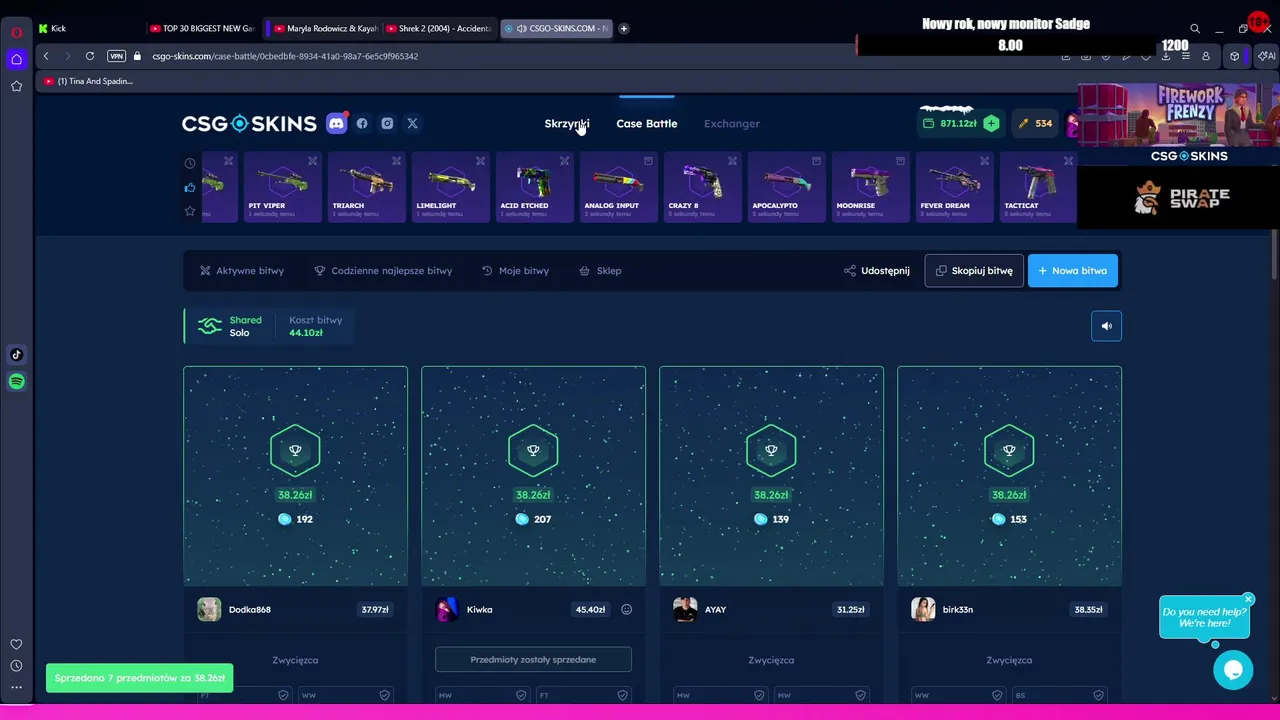Image resolution: width=1280 pixels, height=720 pixels.
Task: Switch to the Kick browser tab
Action: click(88, 29)
